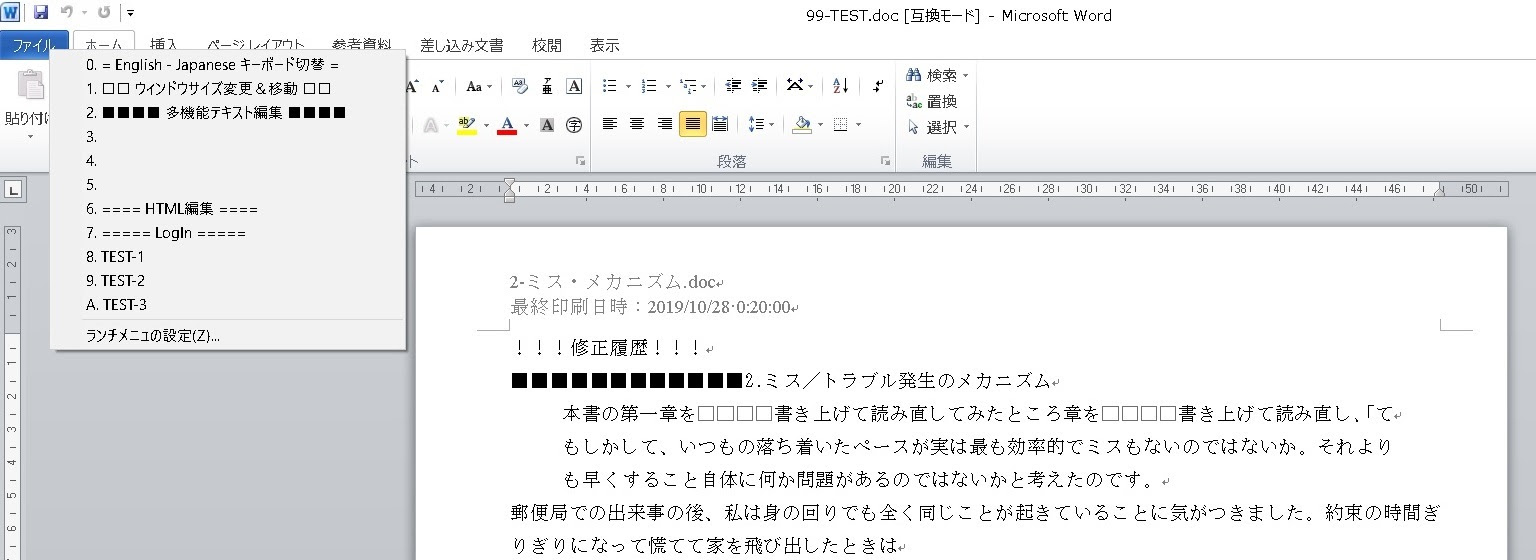Image resolution: width=1536 pixels, height=560 pixels.
Task: Click the Text Effects glowing A icon
Action: tap(430, 125)
